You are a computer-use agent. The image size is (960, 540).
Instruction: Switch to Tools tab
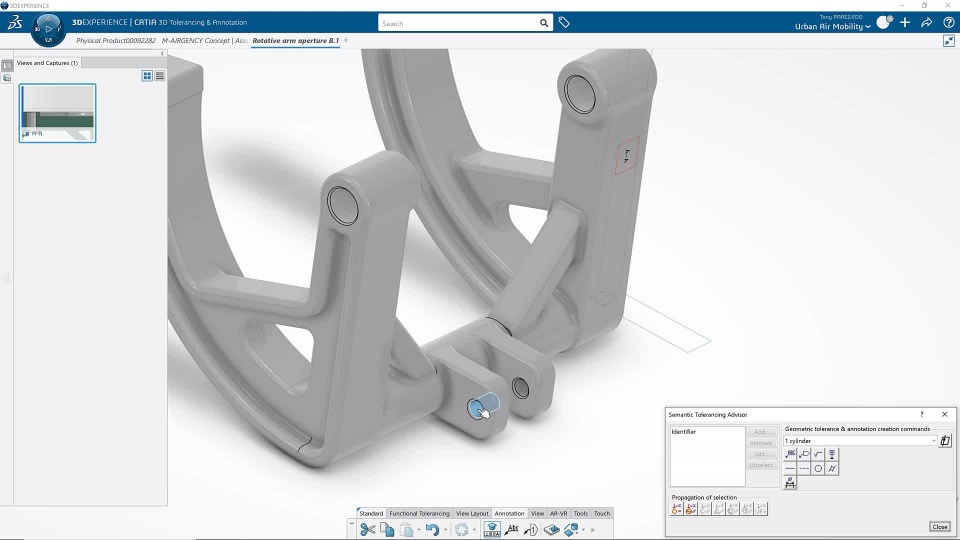[581, 514]
